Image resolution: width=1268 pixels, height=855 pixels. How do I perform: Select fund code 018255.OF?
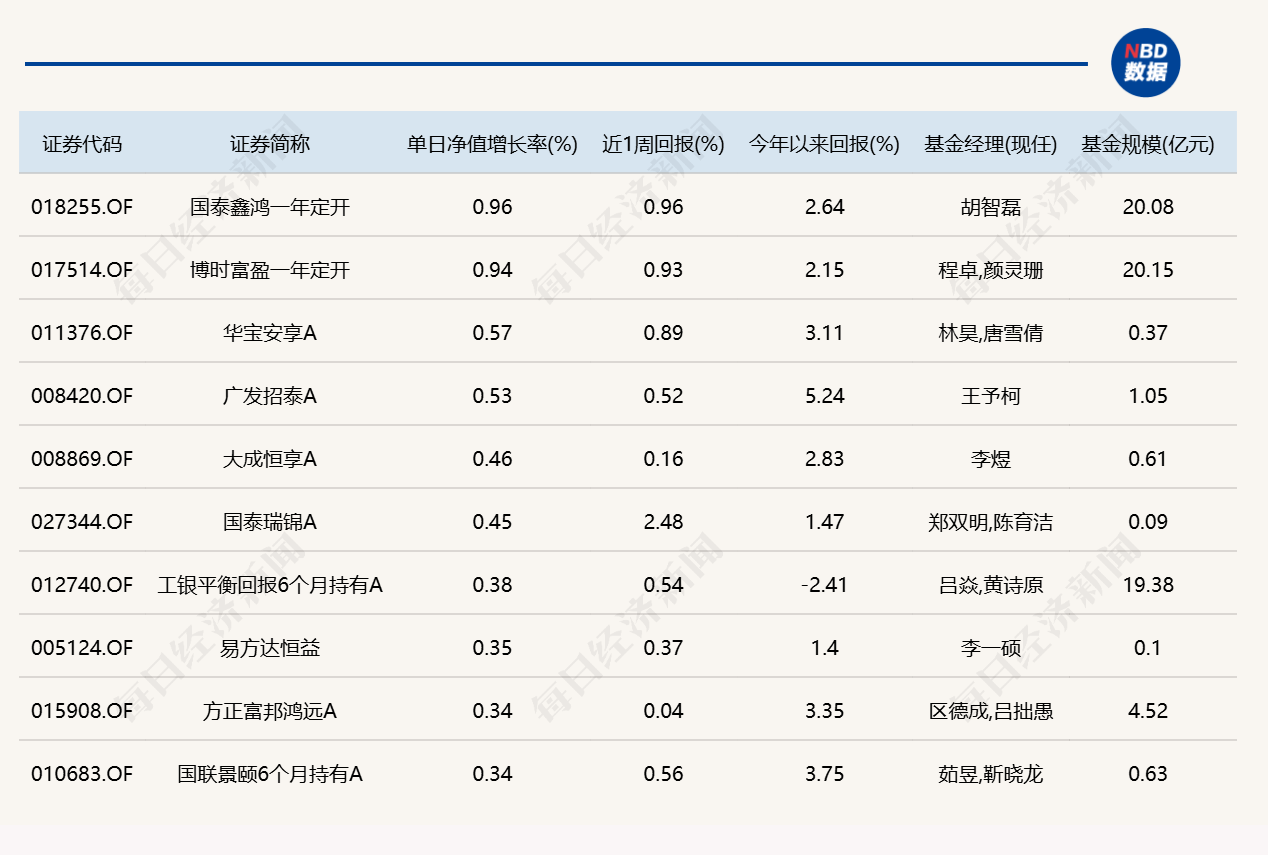82,207
